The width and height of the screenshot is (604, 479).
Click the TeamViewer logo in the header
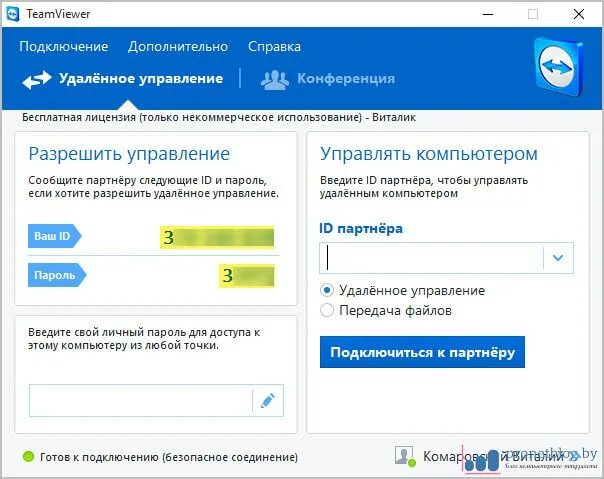coord(559,67)
